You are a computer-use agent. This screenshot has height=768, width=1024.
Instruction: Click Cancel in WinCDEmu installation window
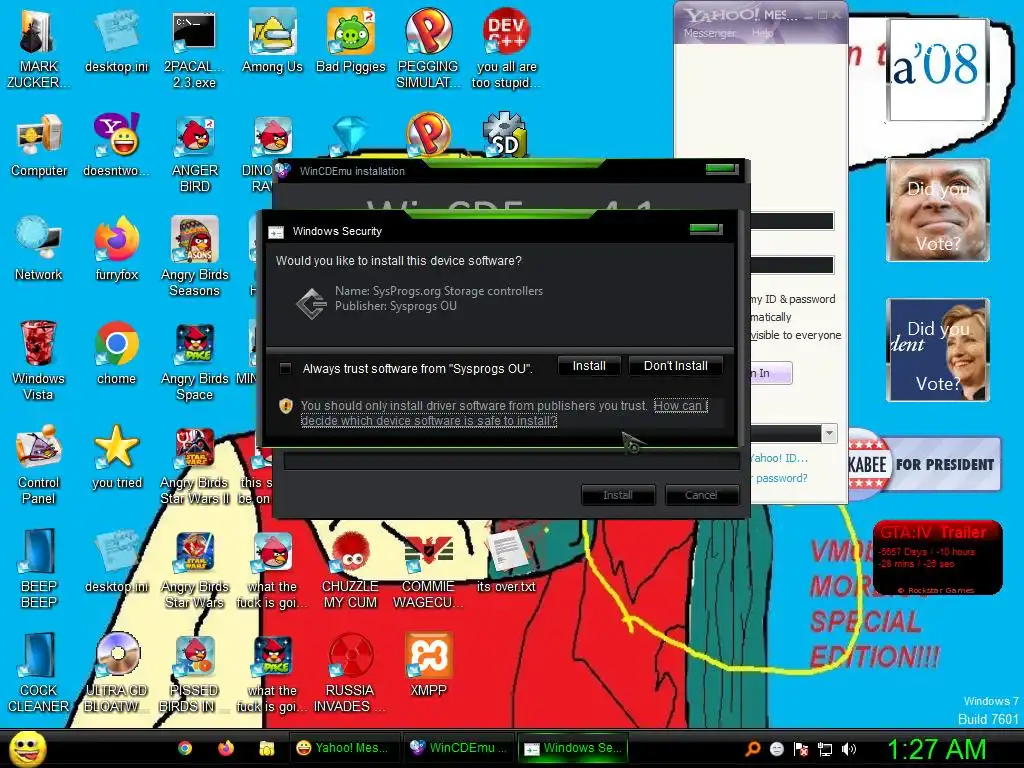701,495
